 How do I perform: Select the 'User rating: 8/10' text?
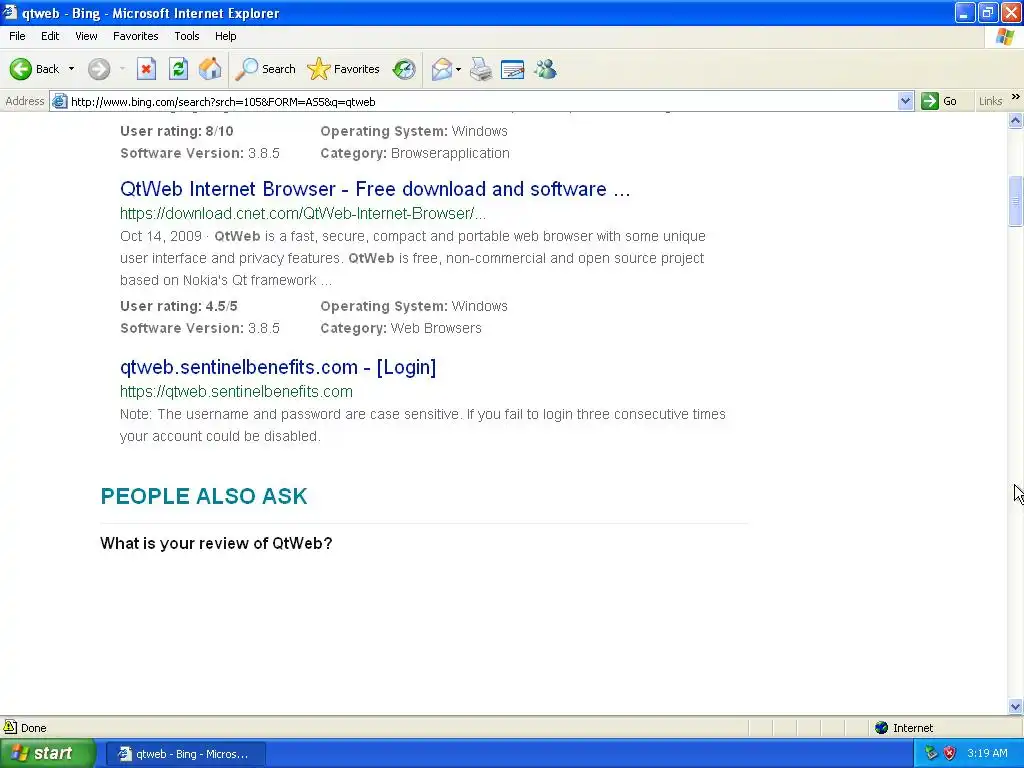tap(177, 131)
